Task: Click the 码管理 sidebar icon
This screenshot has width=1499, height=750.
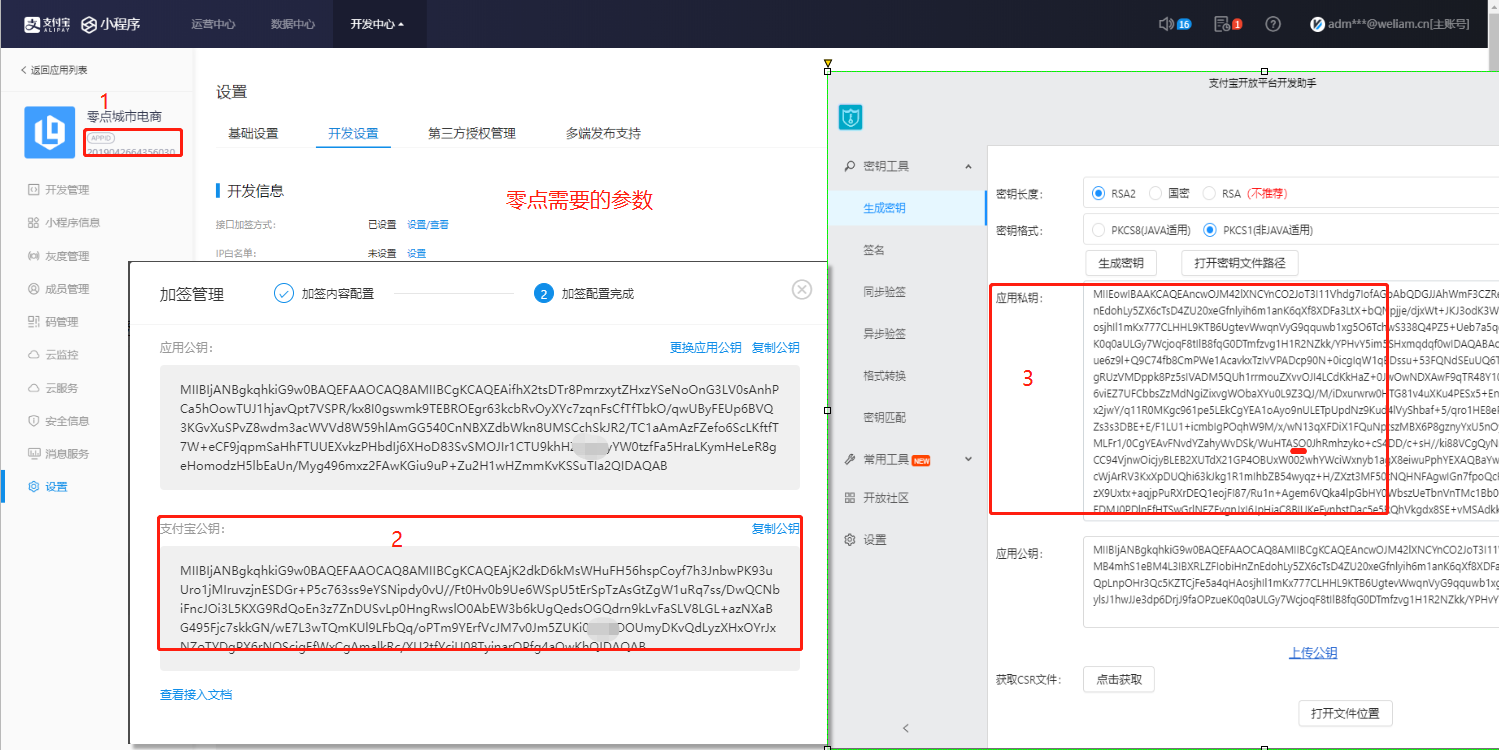Action: [34, 321]
